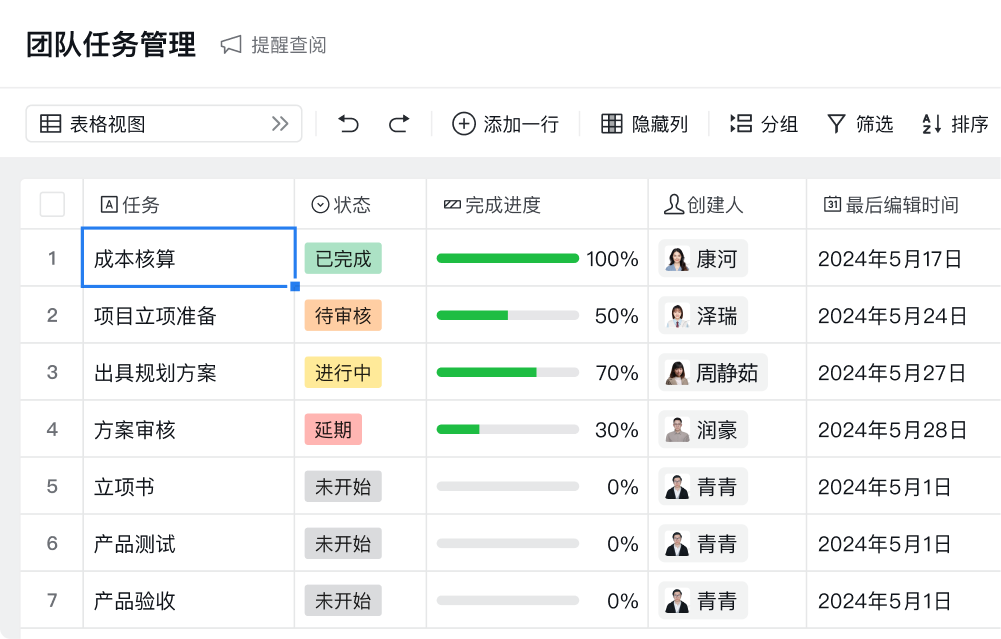Open the 分组 grouping option
Image resolution: width=1001 pixels, height=639 pixels.
pyautogui.click(x=764, y=123)
